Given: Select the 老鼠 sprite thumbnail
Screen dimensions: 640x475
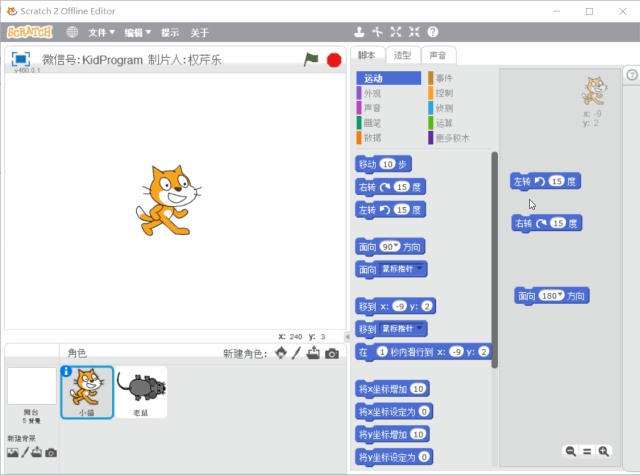Looking at the screenshot, I should (141, 393).
